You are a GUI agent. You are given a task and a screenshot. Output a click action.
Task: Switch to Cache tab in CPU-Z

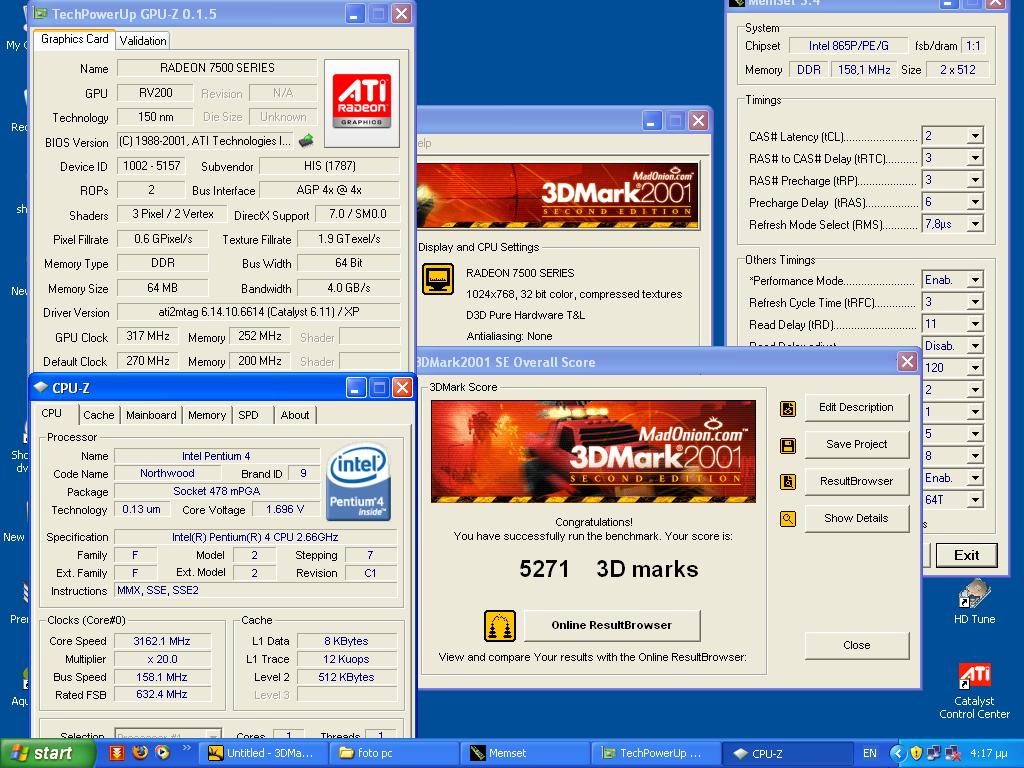[x=99, y=415]
